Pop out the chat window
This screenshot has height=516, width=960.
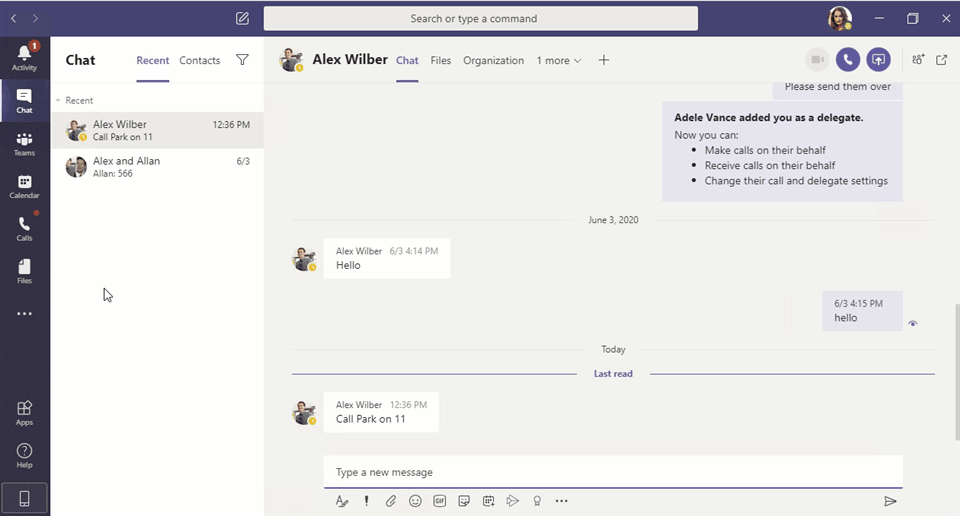click(x=942, y=59)
